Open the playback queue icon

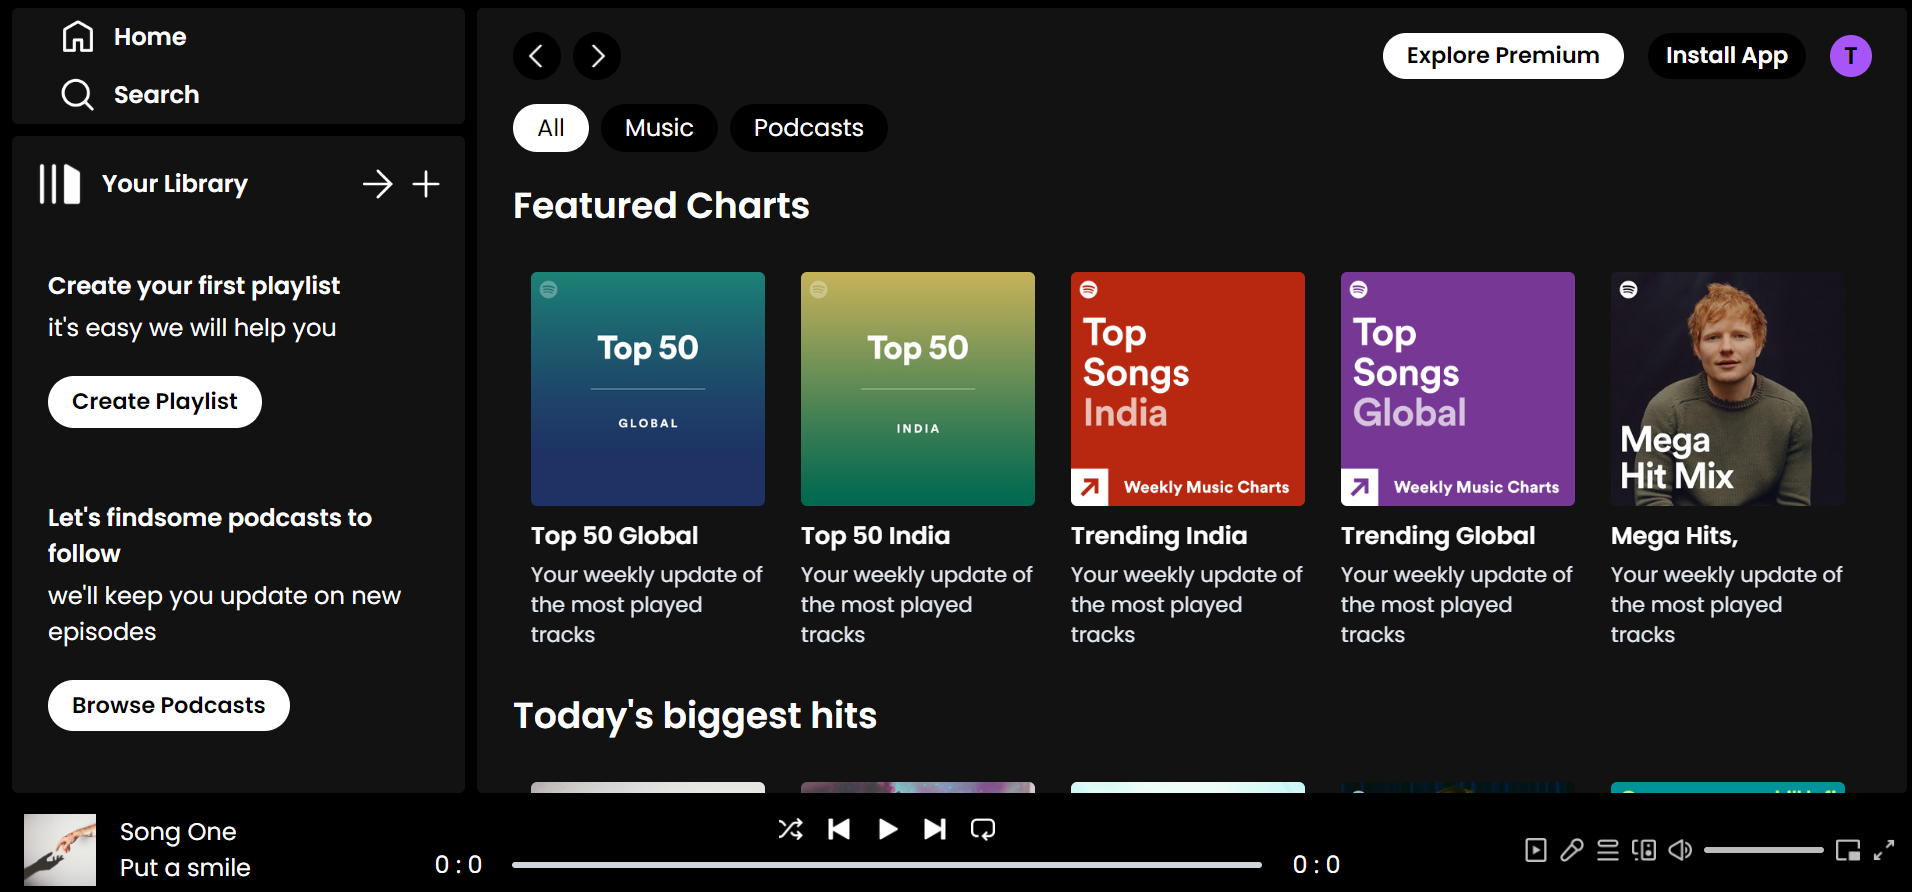tap(1608, 850)
